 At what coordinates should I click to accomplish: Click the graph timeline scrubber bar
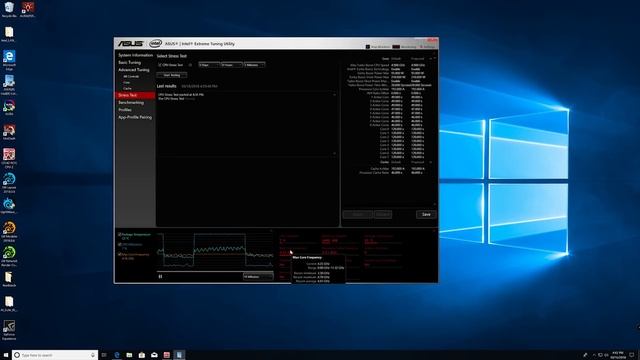pyautogui.click(x=215, y=271)
